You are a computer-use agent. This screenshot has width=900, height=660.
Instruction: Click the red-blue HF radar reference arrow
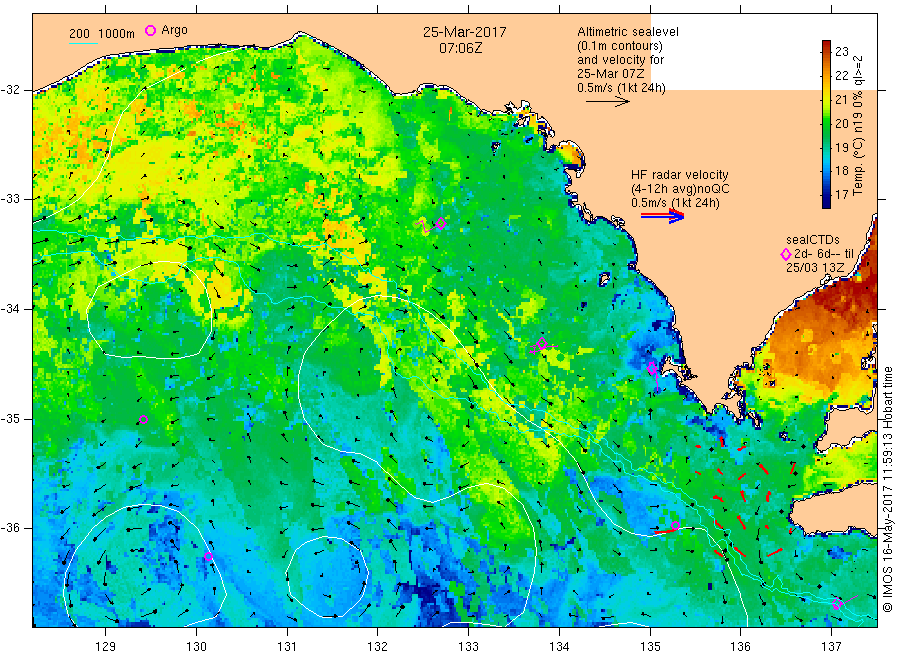click(662, 216)
